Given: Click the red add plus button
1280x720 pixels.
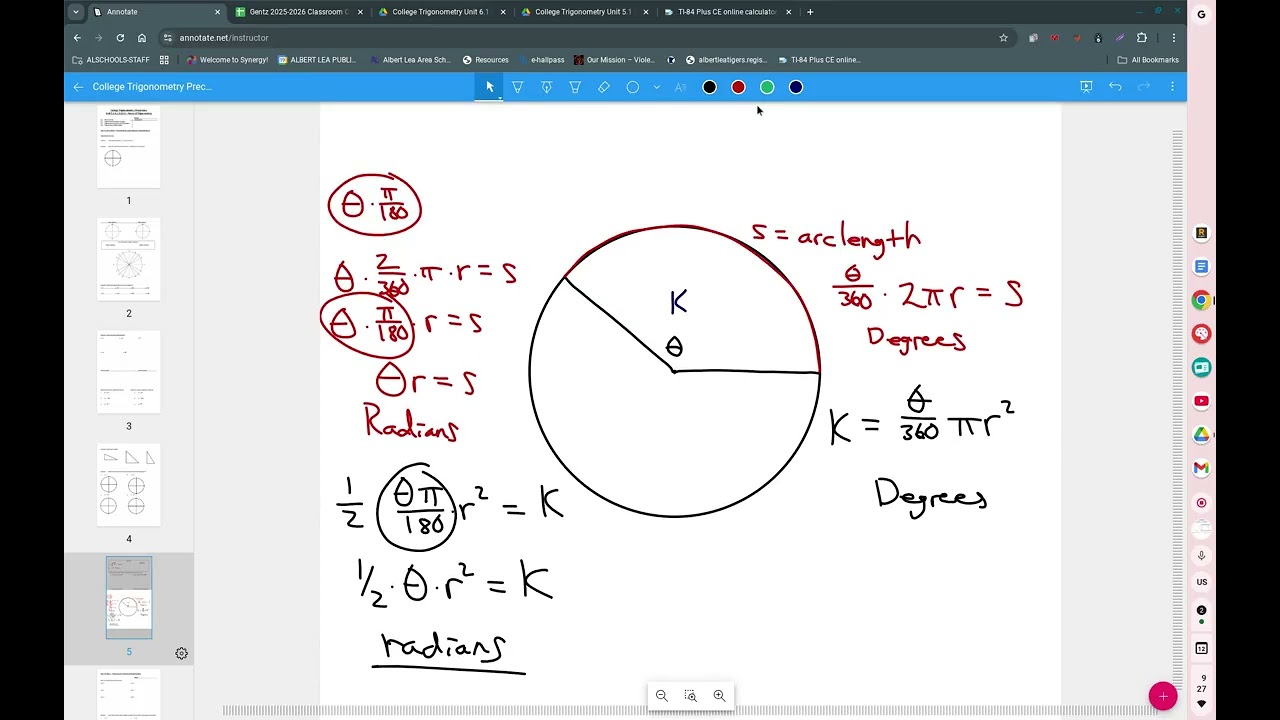Looking at the screenshot, I should 1163,696.
